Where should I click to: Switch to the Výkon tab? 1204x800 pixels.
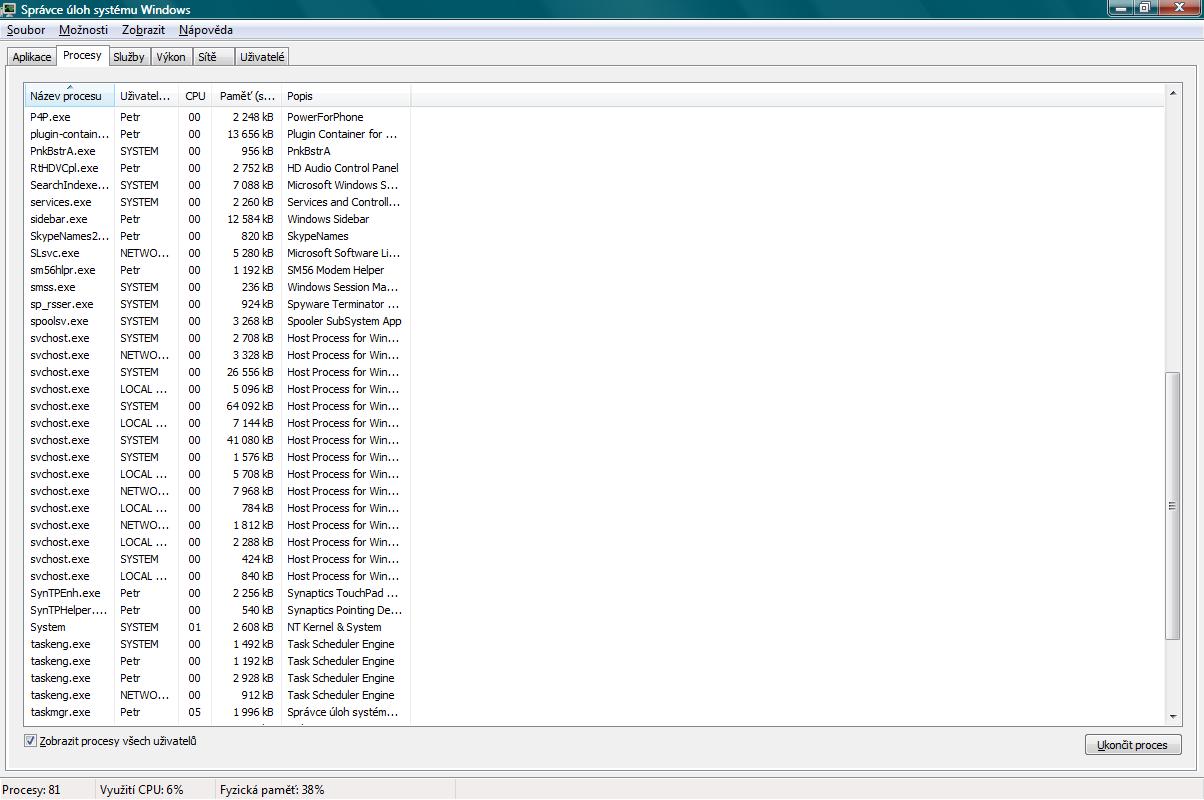click(x=171, y=57)
